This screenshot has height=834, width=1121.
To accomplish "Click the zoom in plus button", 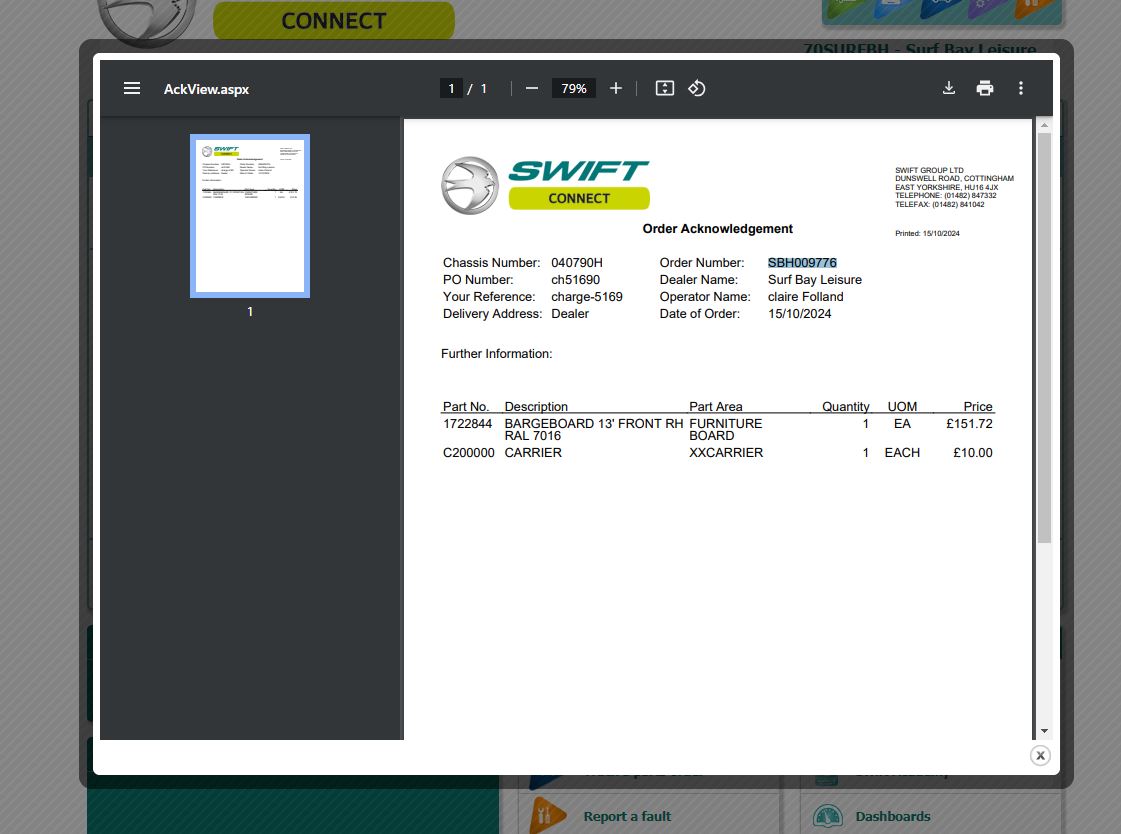I will (x=616, y=88).
